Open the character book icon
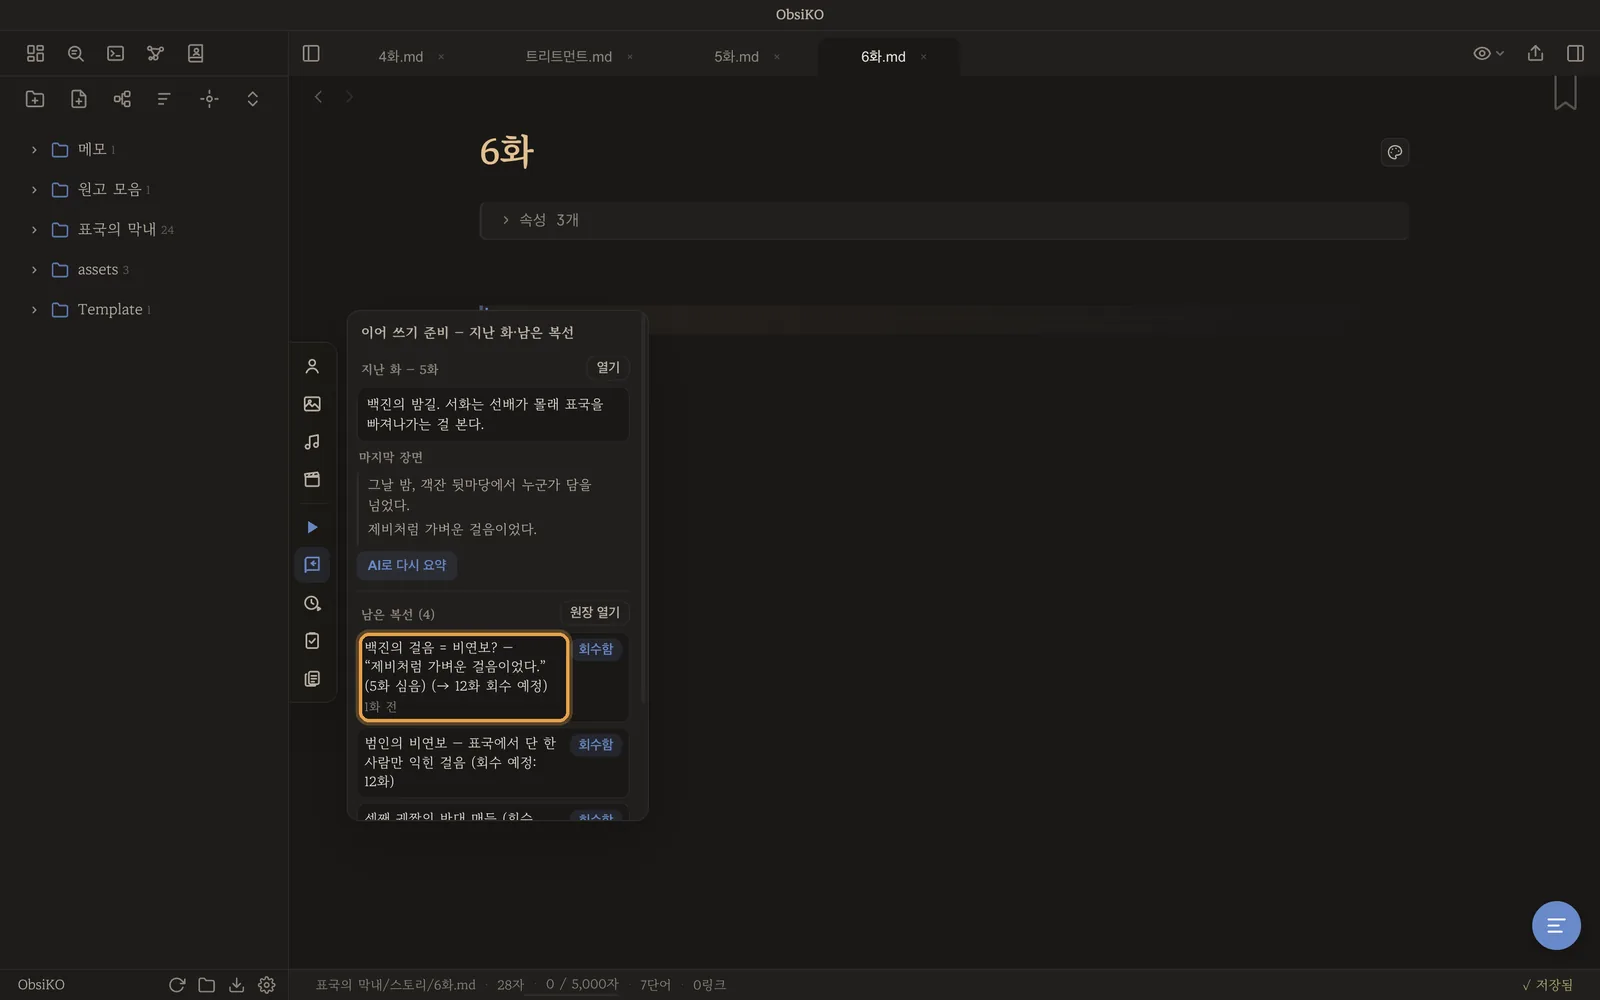1600x1000 pixels. (x=195, y=53)
